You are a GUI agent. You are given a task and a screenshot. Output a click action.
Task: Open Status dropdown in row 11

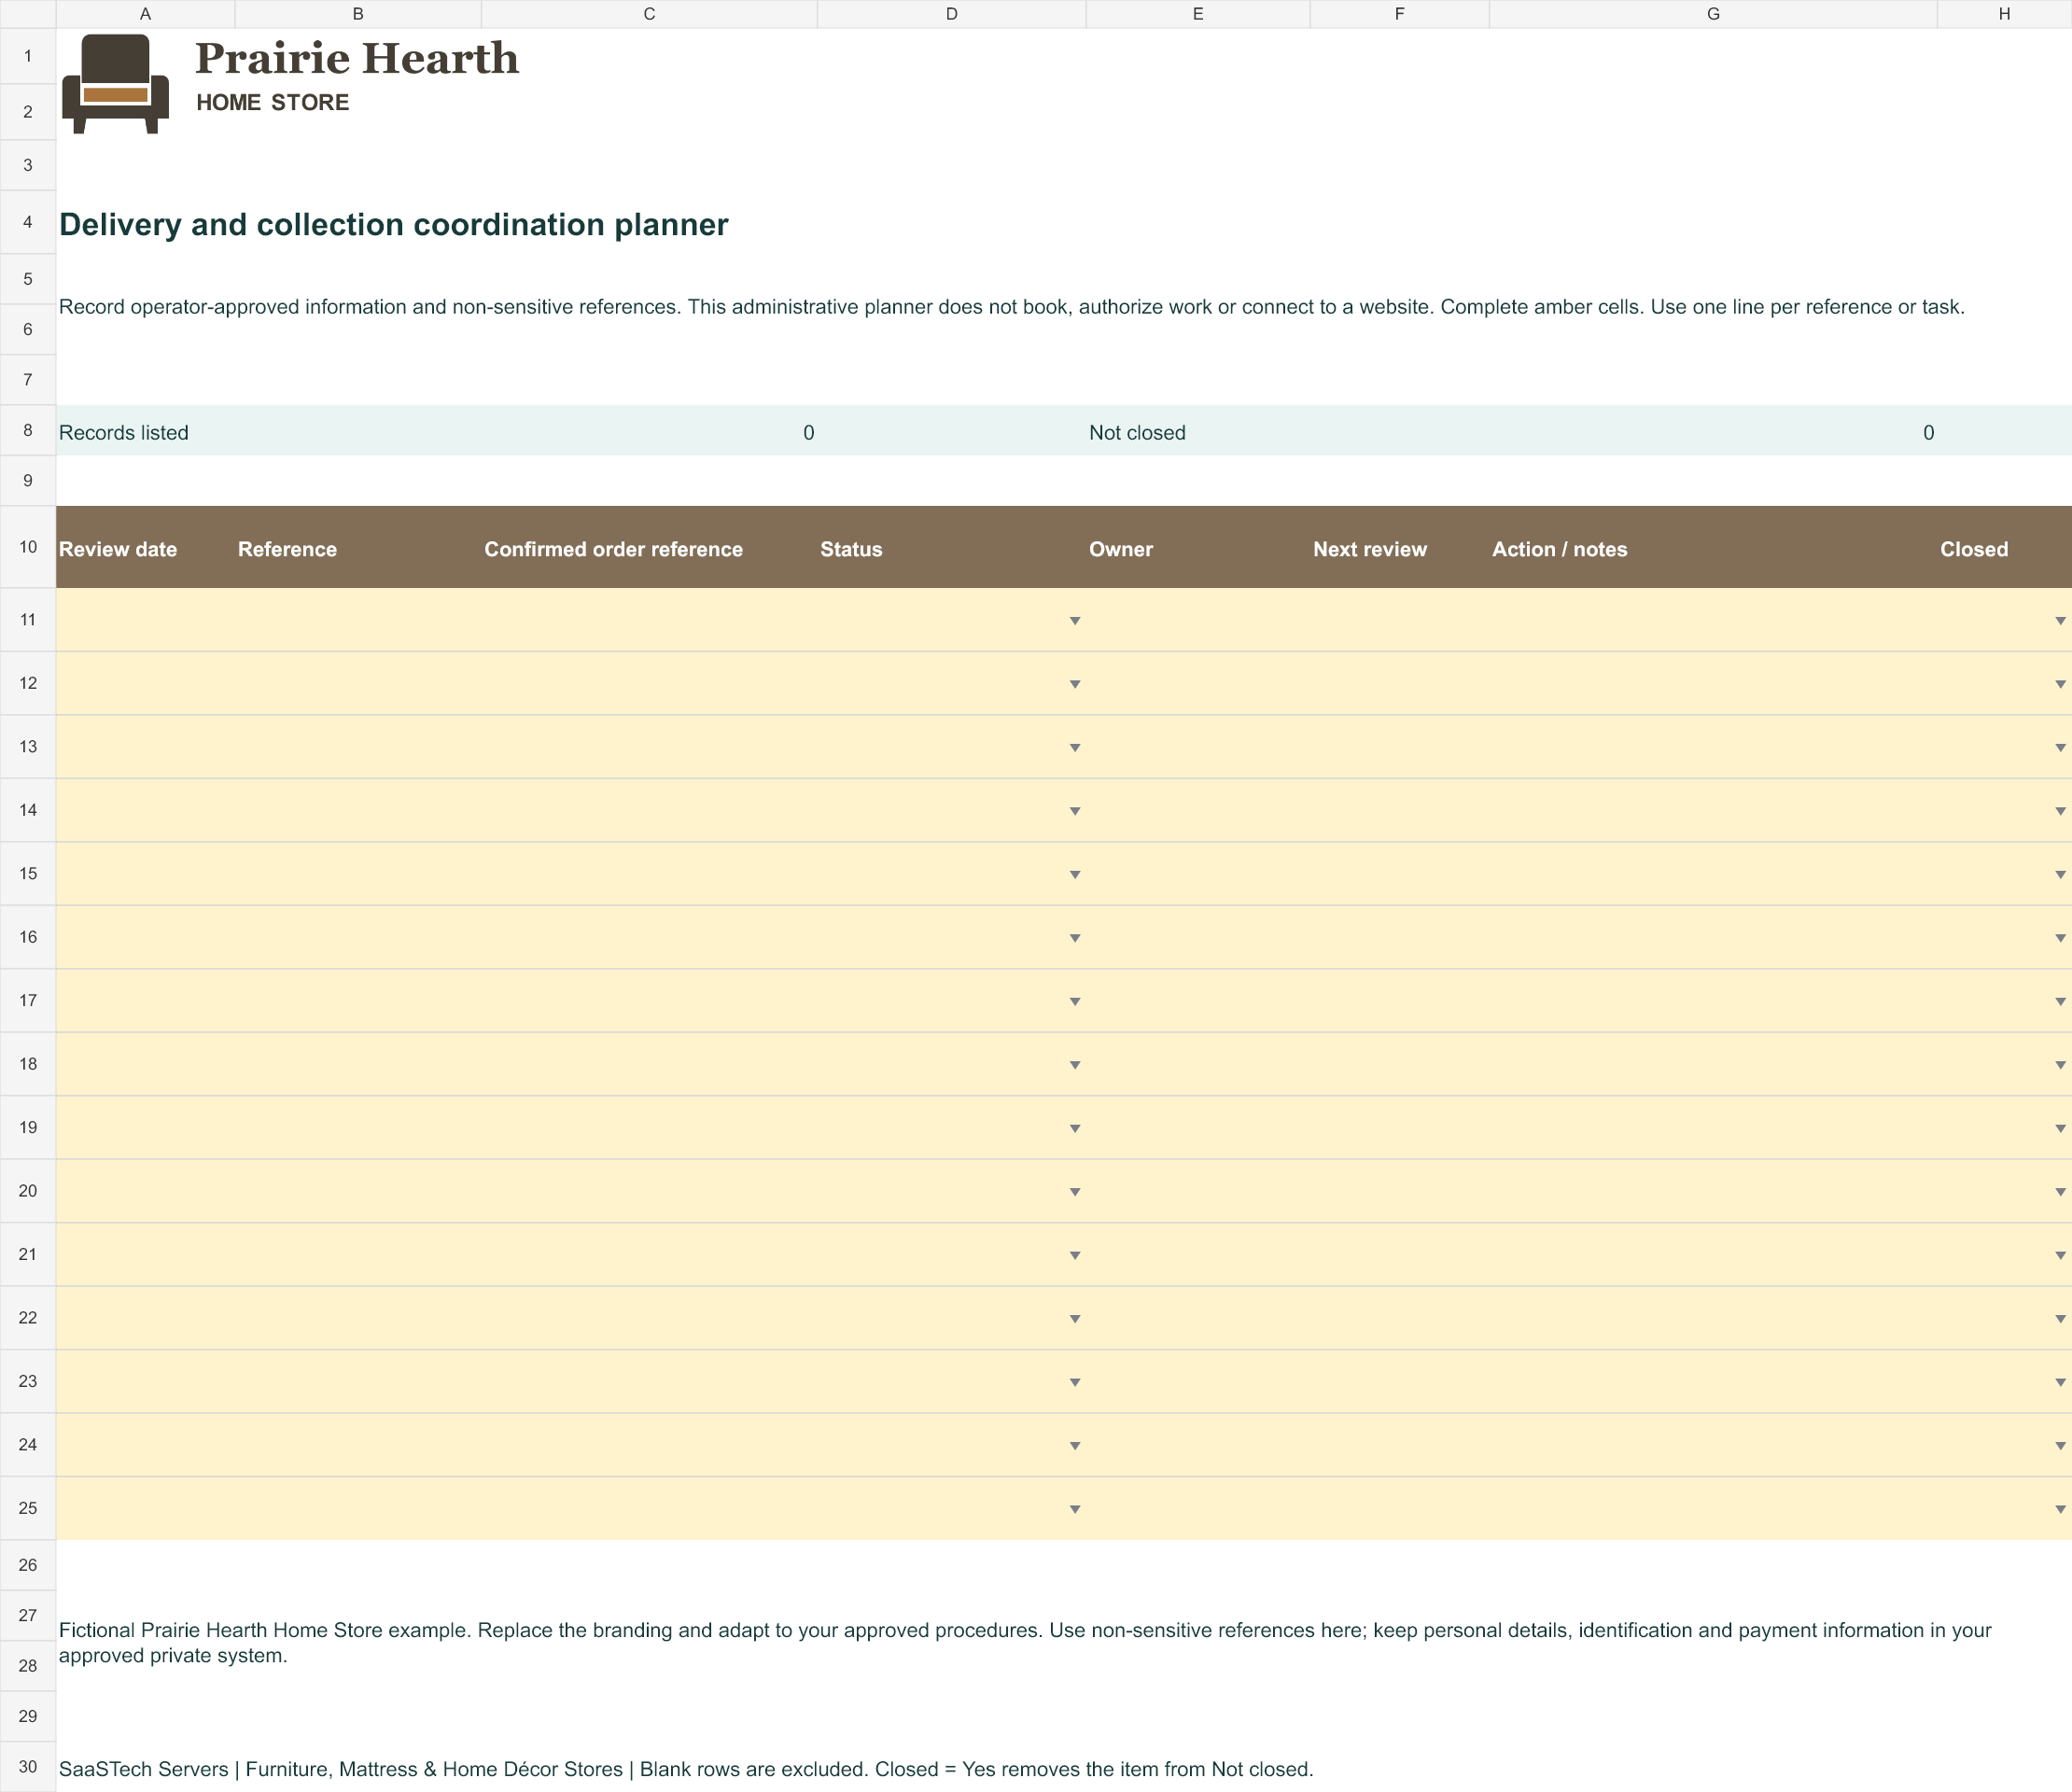tap(1075, 621)
